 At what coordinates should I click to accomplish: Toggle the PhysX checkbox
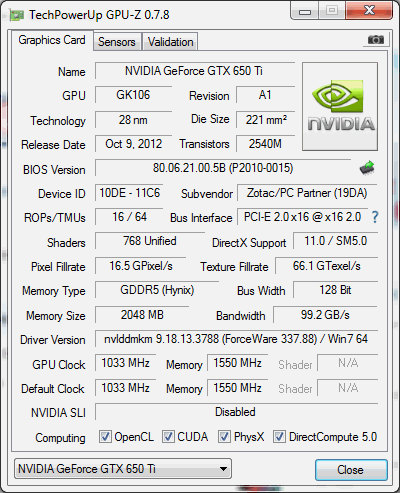[224, 436]
